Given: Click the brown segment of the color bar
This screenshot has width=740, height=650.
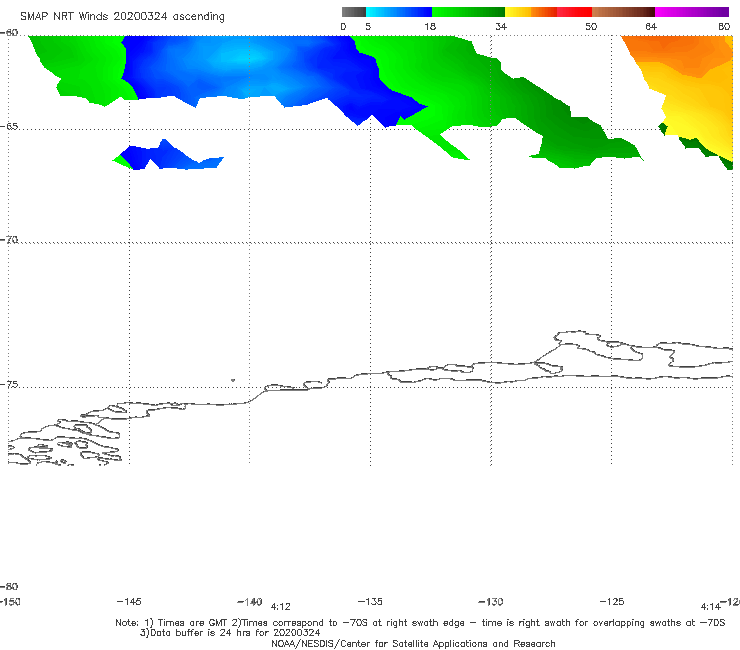Looking at the screenshot, I should pyautogui.click(x=623, y=12).
